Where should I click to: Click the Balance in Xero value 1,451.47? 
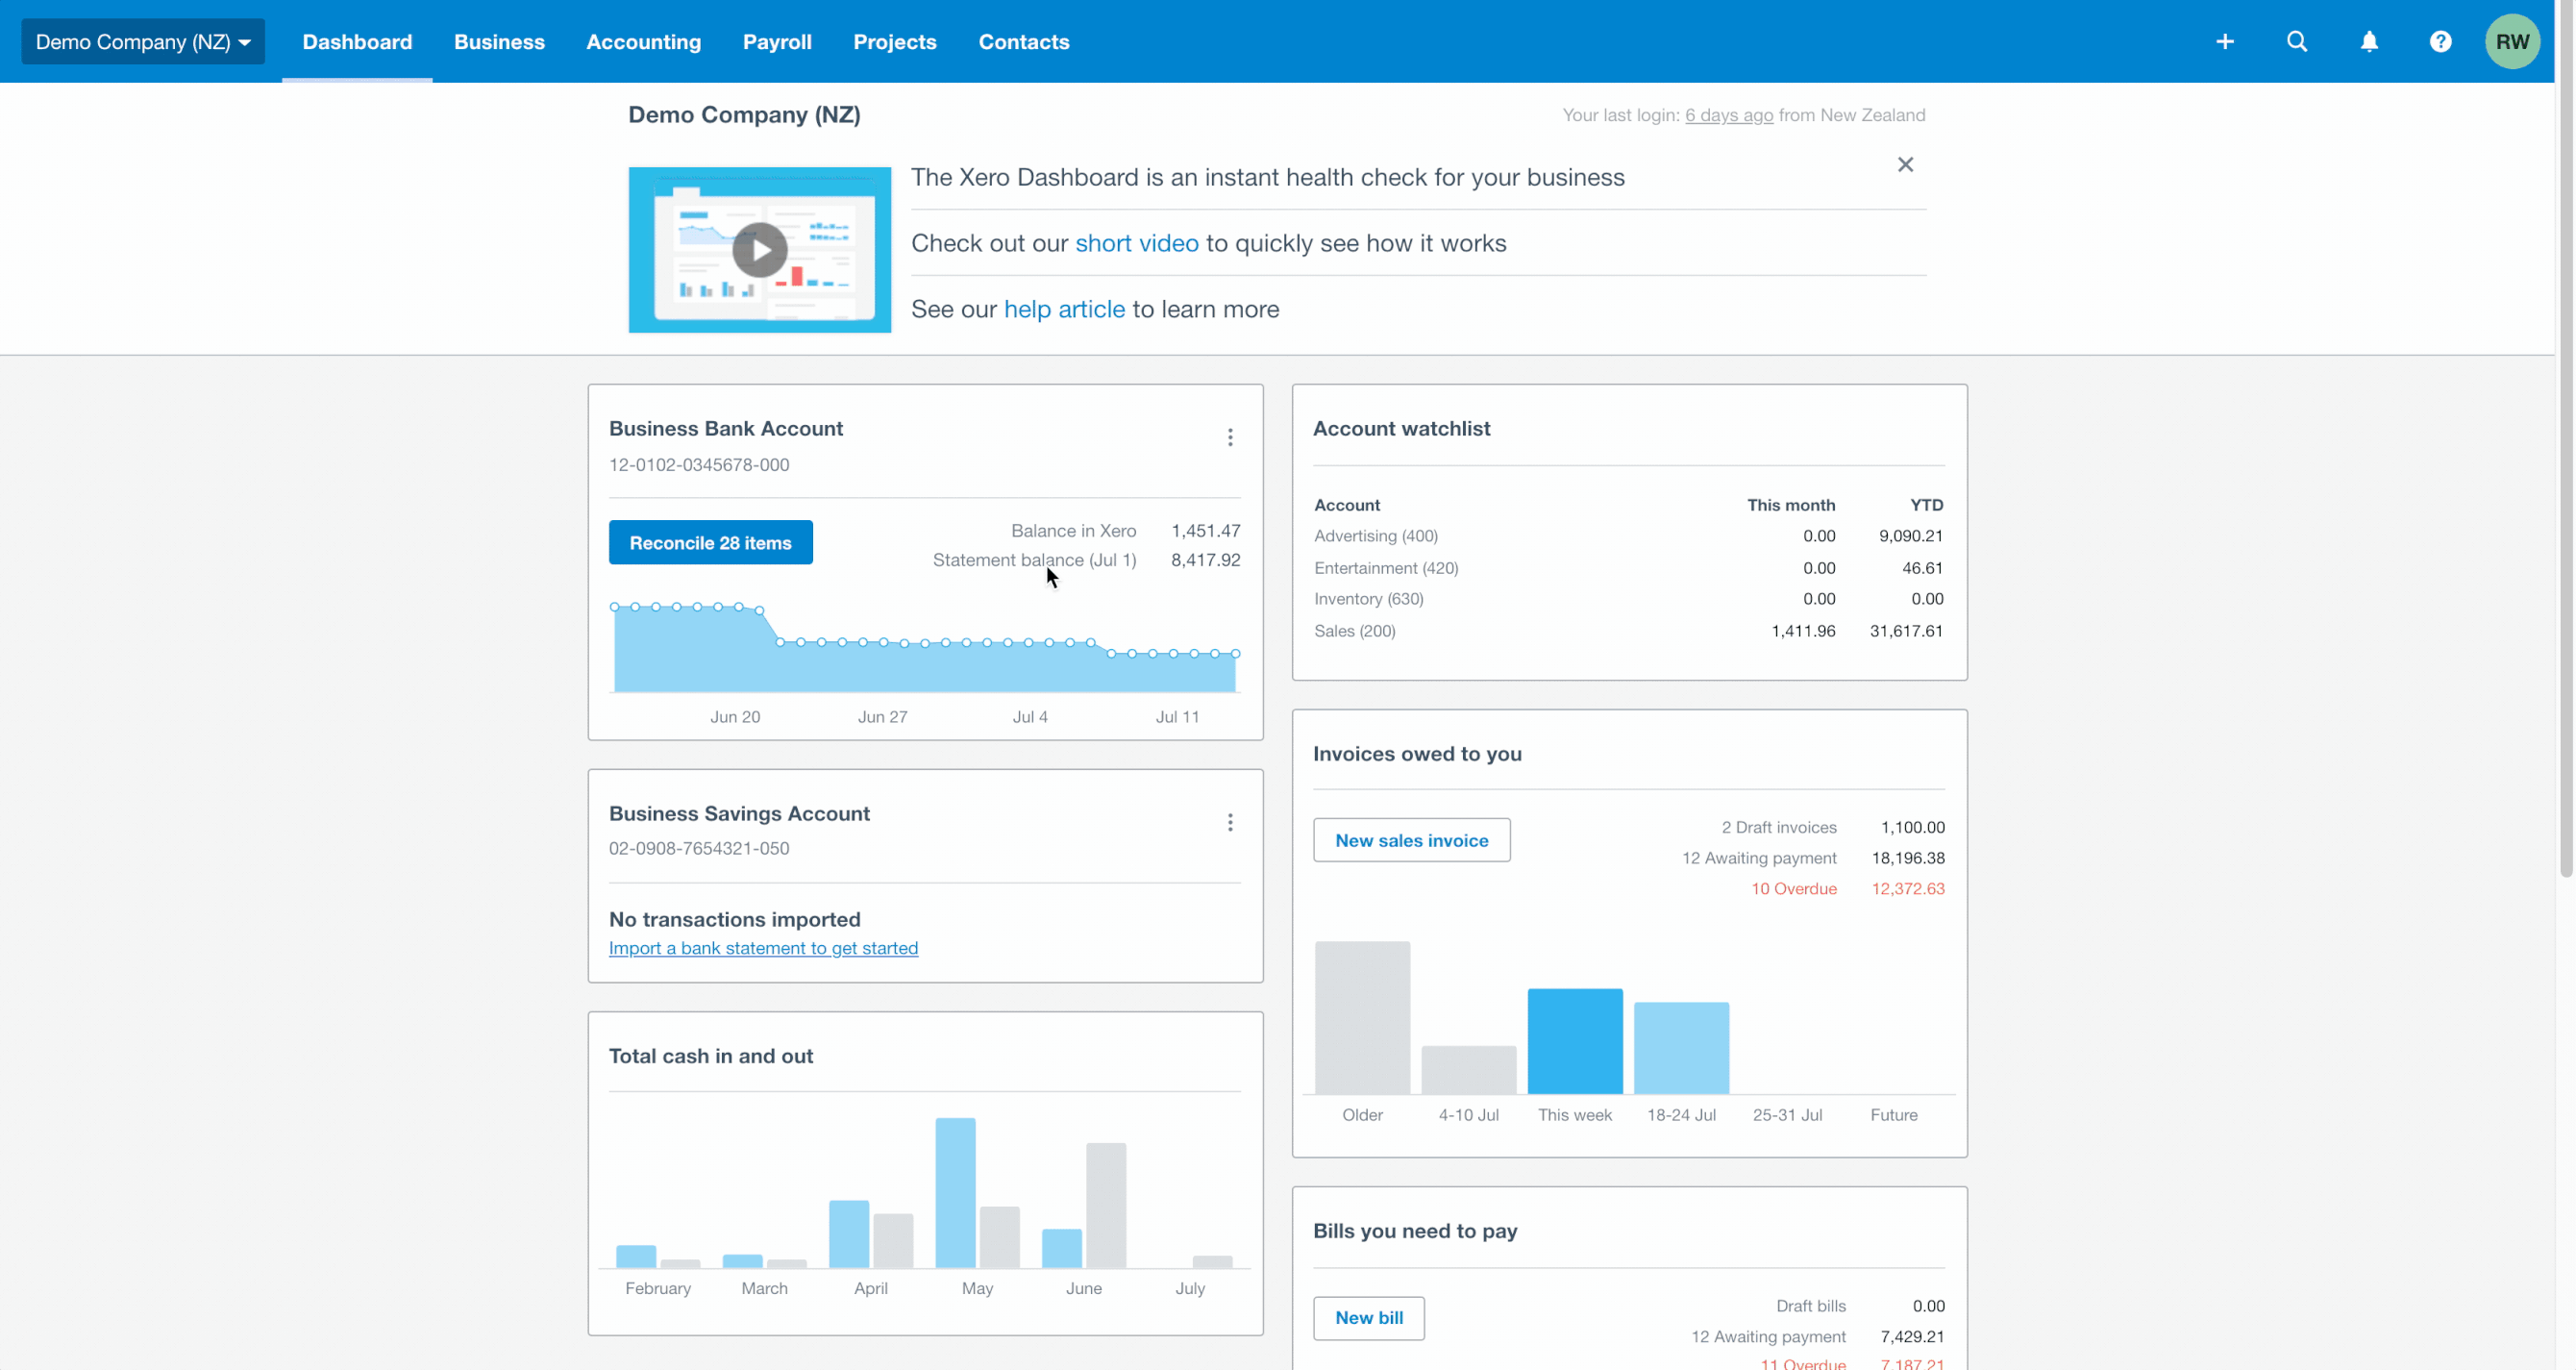click(x=1205, y=531)
